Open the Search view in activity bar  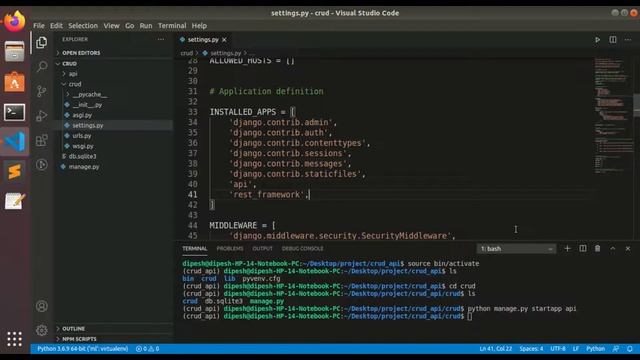tap(41, 67)
